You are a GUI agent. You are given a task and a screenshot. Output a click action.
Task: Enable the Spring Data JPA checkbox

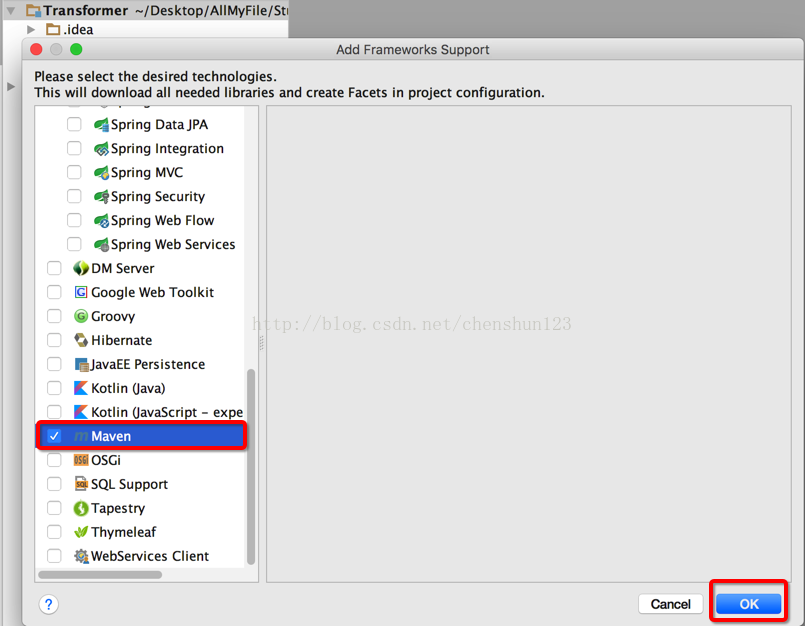pyautogui.click(x=74, y=124)
